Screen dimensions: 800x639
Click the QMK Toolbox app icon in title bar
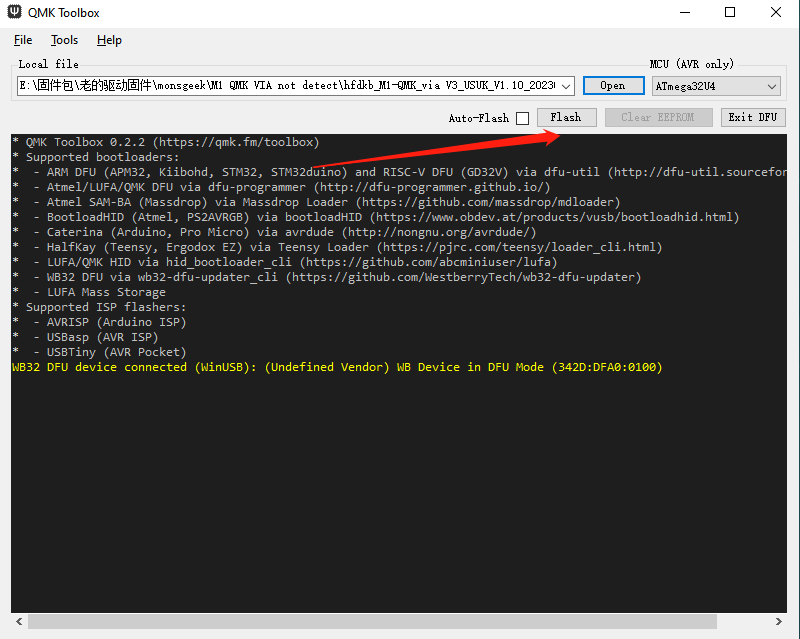coord(14,12)
